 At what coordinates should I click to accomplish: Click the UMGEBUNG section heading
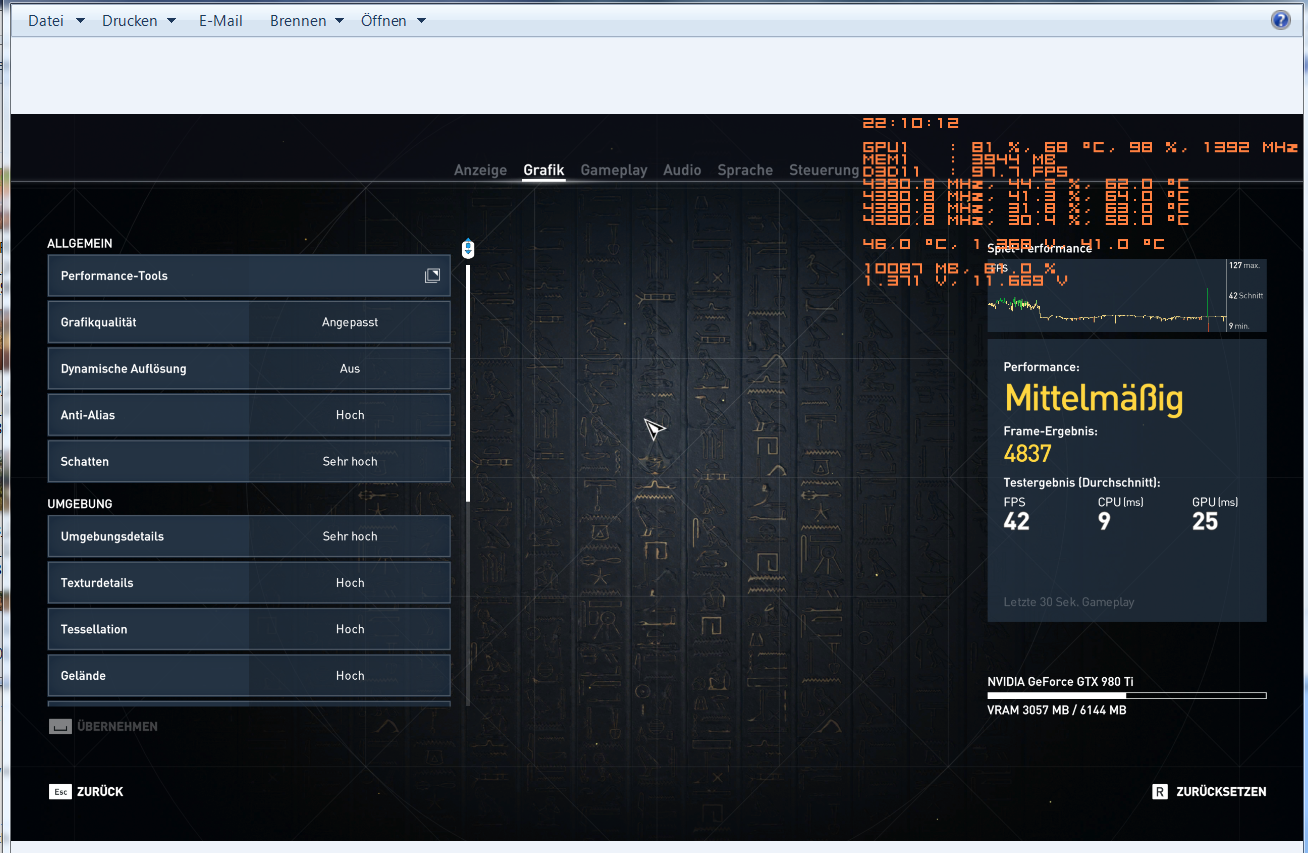click(80, 504)
